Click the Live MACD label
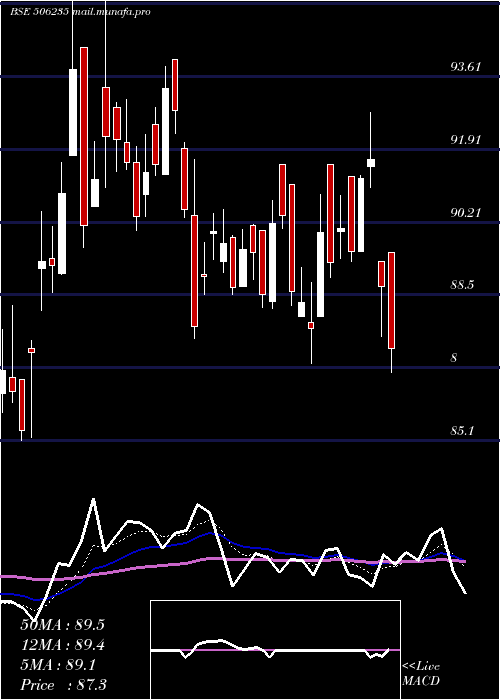Image resolution: width=500 pixels, height=700 pixels. [x=421, y=674]
